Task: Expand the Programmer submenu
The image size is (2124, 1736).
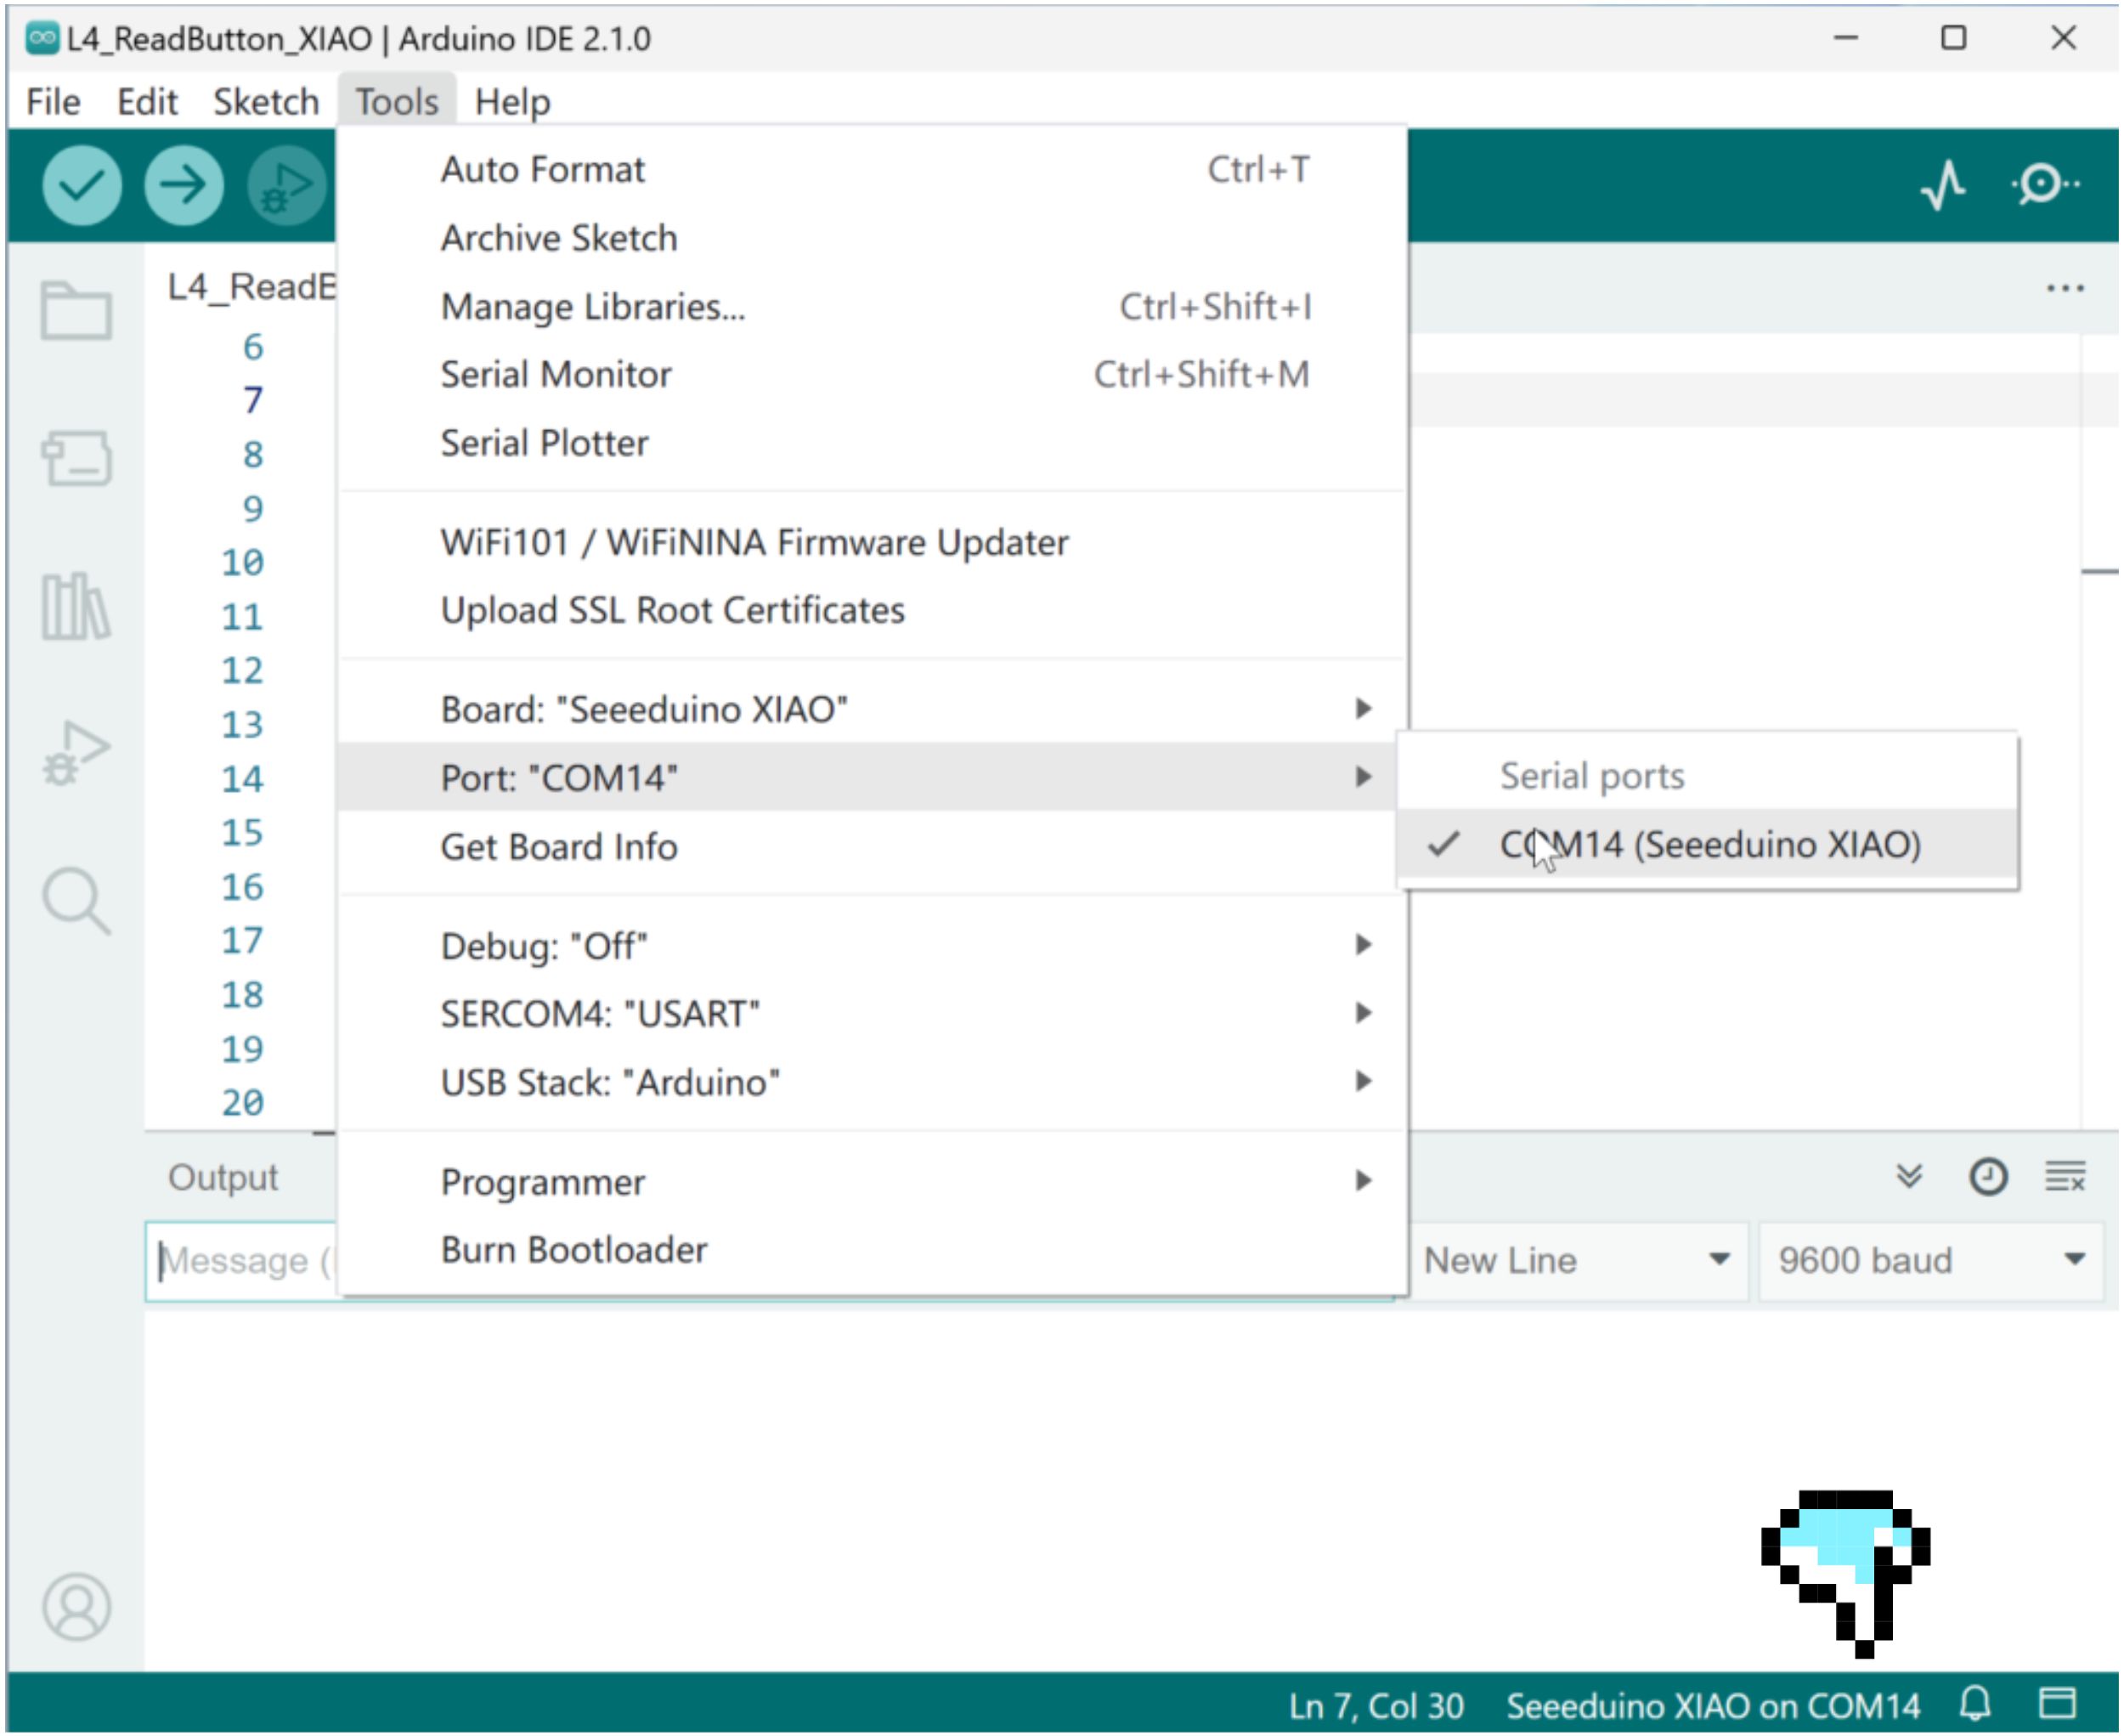Action: (872, 1182)
